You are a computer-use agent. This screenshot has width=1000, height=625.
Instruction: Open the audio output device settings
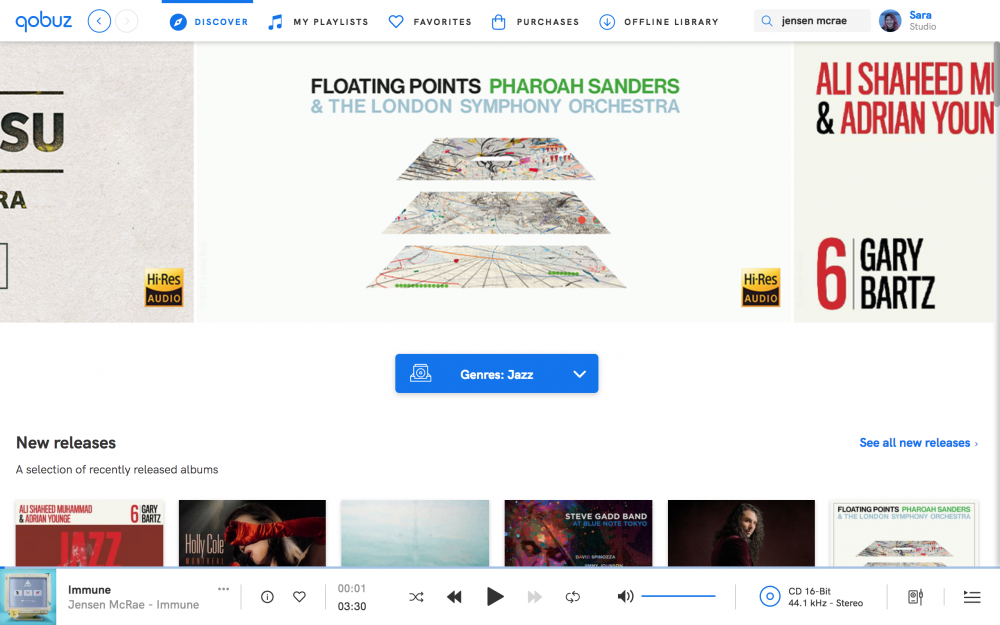coord(914,596)
